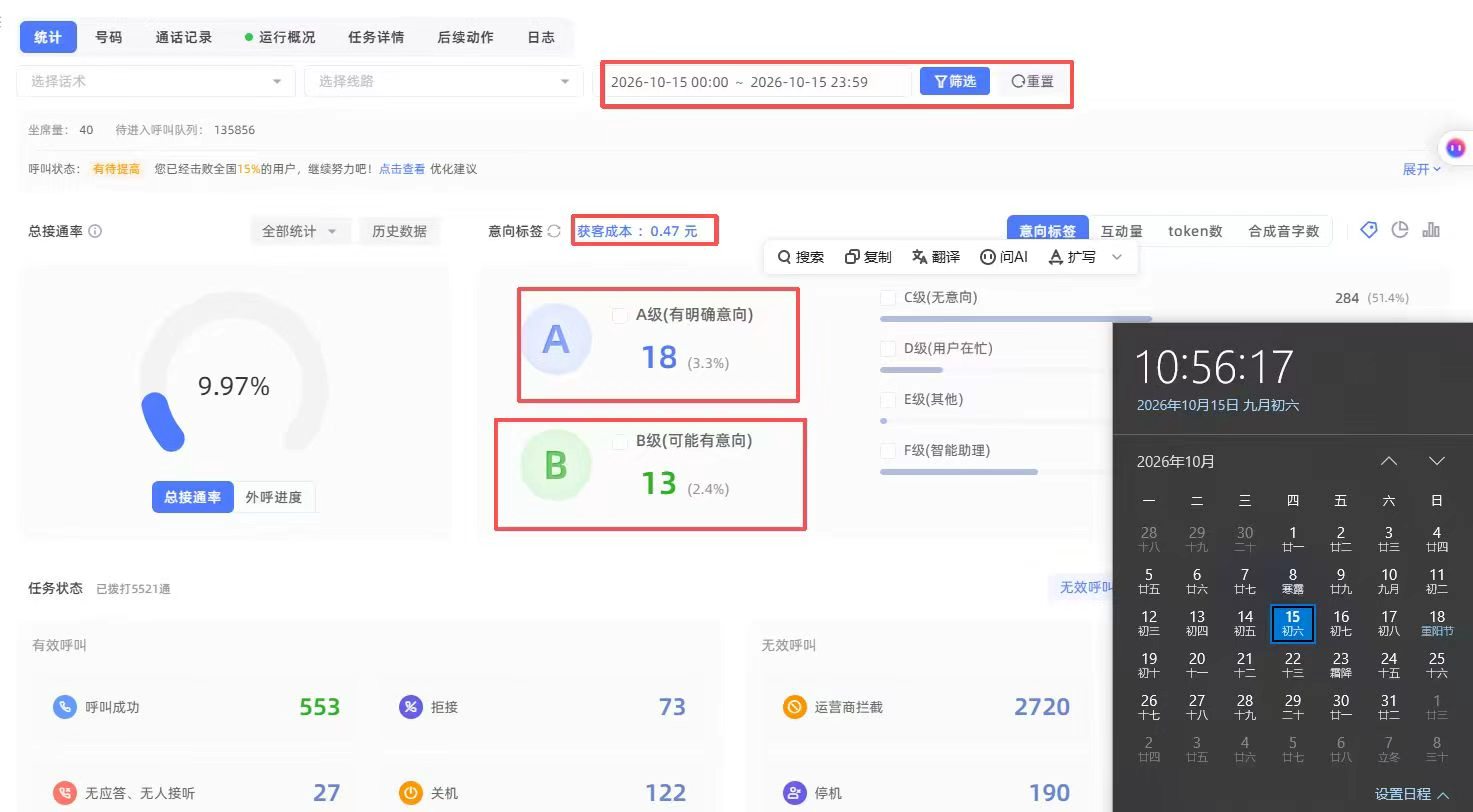Click the 呼叫成功 phone icon
Image resolution: width=1473 pixels, height=812 pixels.
65,707
